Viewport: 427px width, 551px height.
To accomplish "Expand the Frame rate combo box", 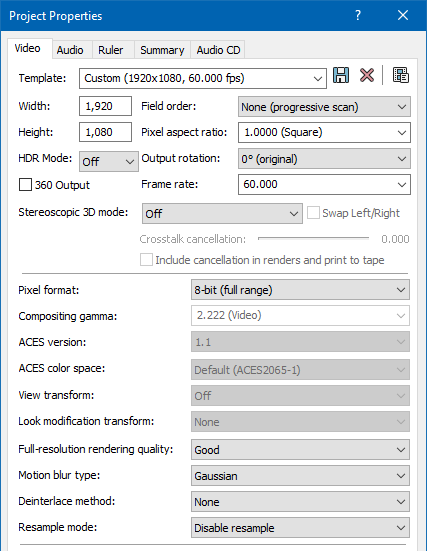I will 324,184.
